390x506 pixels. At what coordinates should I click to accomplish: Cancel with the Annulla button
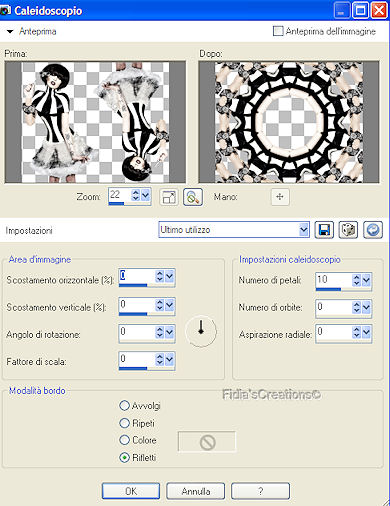click(196, 491)
